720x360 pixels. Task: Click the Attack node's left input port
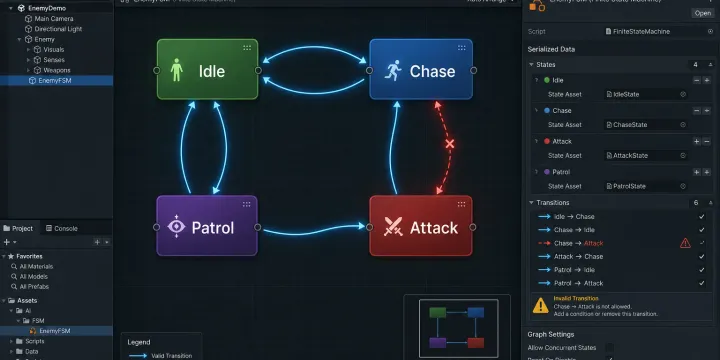point(369,227)
